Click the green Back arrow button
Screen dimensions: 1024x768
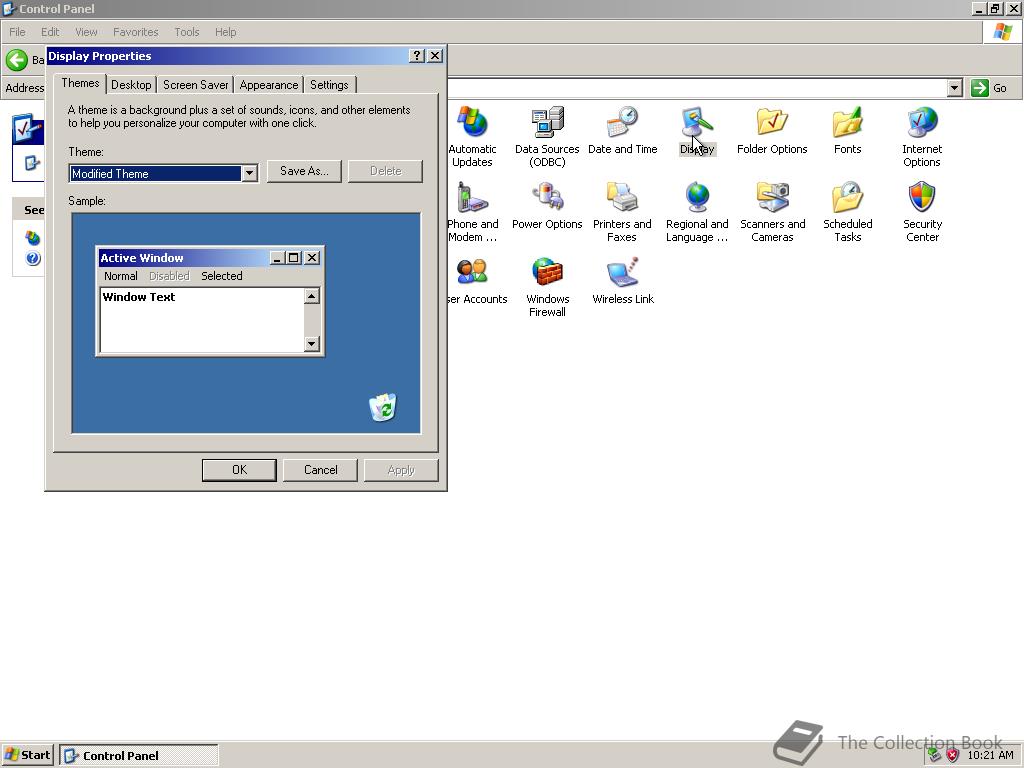click(17, 60)
